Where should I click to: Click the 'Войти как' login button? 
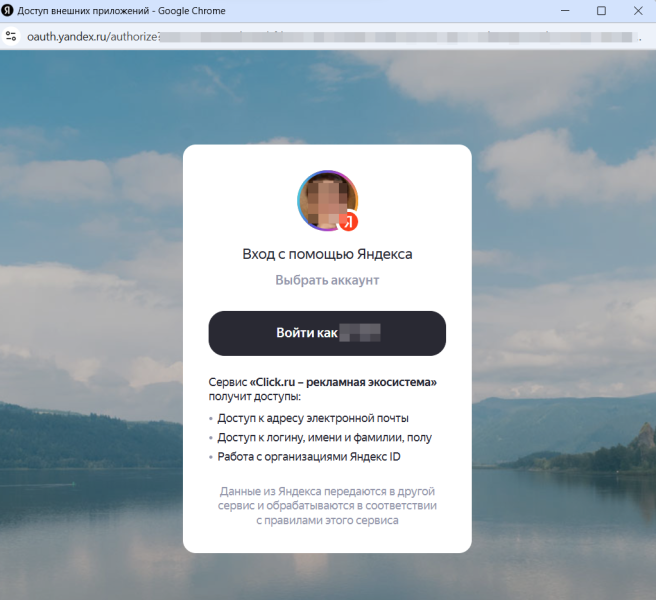point(327,333)
